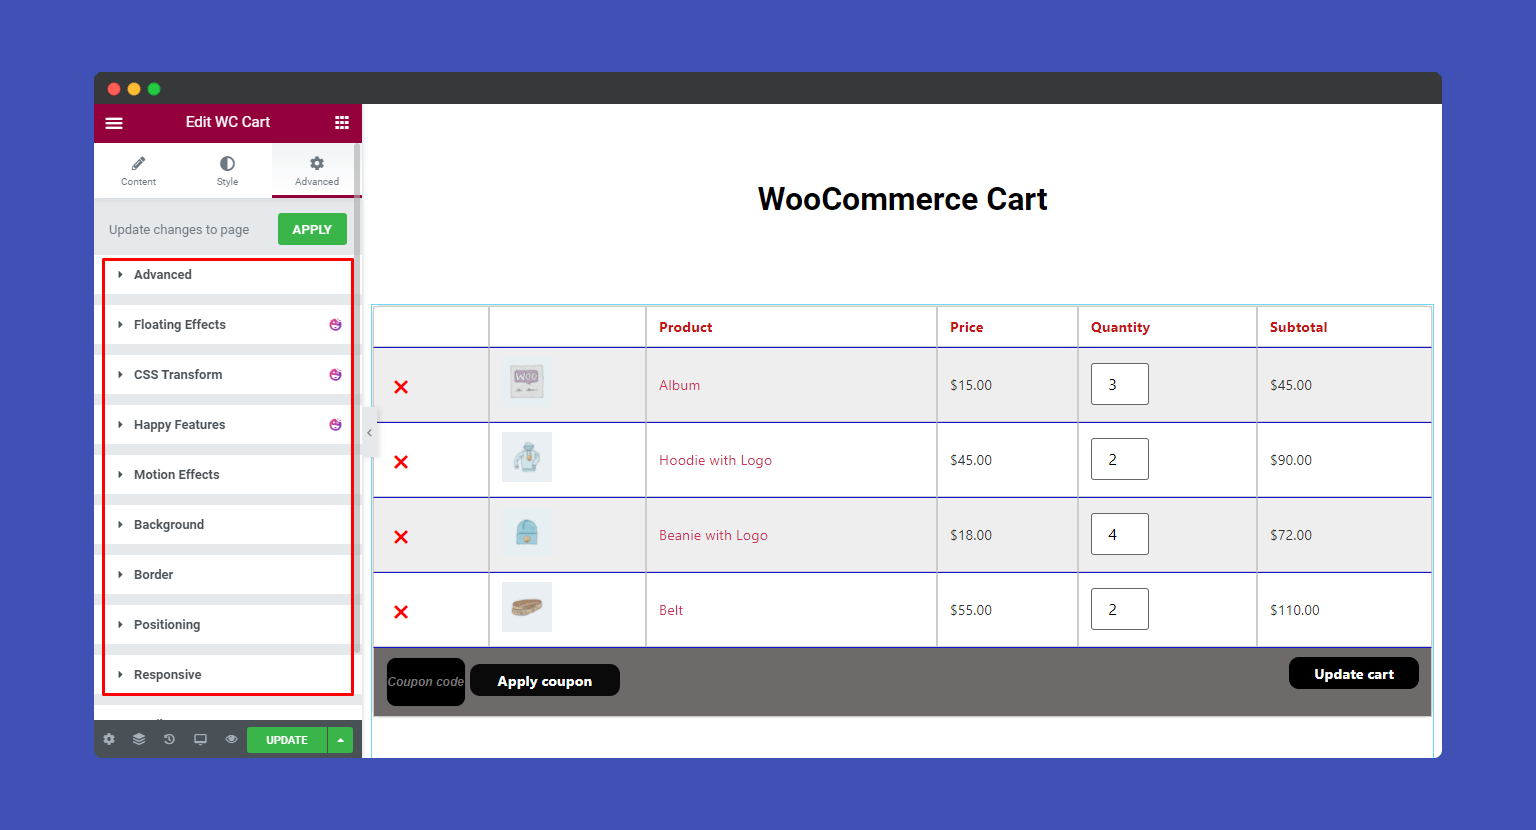Click Happy Addons icon beside CSS Transform
1536x830 pixels.
pos(336,375)
